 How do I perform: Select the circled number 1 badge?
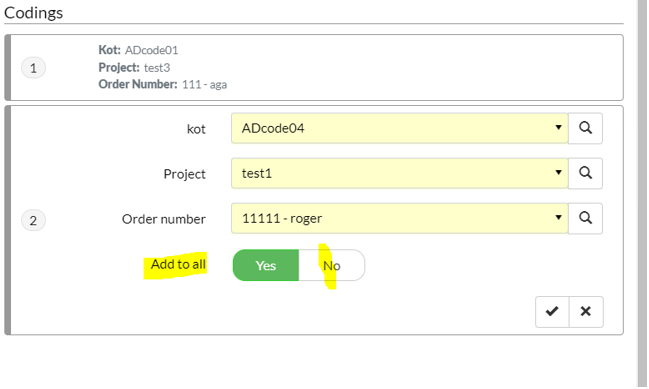point(34,68)
